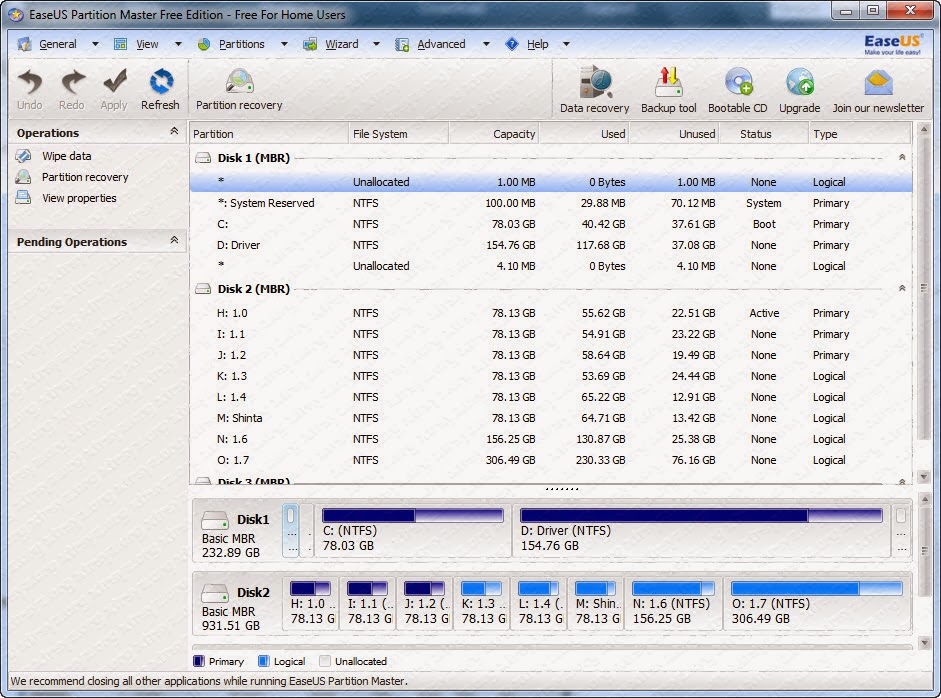Open the Wizard menu

point(341,44)
